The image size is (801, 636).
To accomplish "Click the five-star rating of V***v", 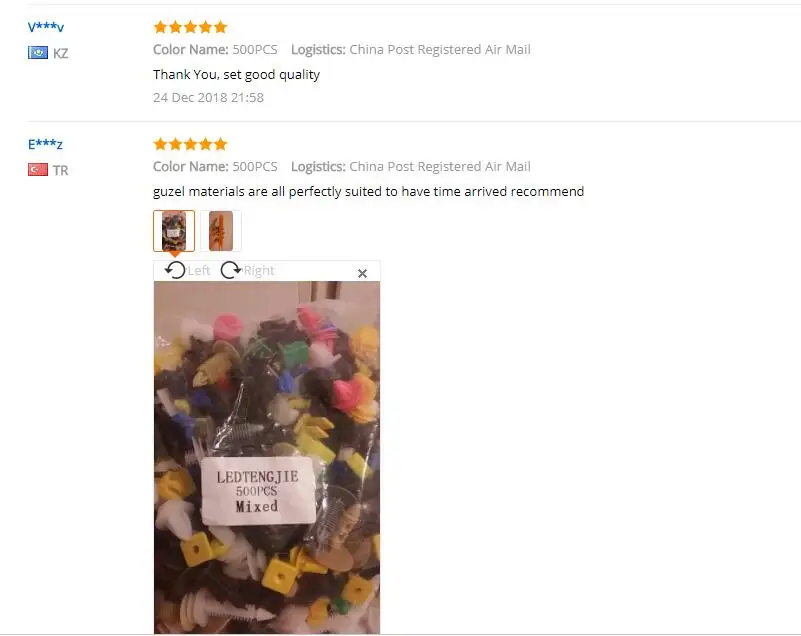I will pos(191,27).
